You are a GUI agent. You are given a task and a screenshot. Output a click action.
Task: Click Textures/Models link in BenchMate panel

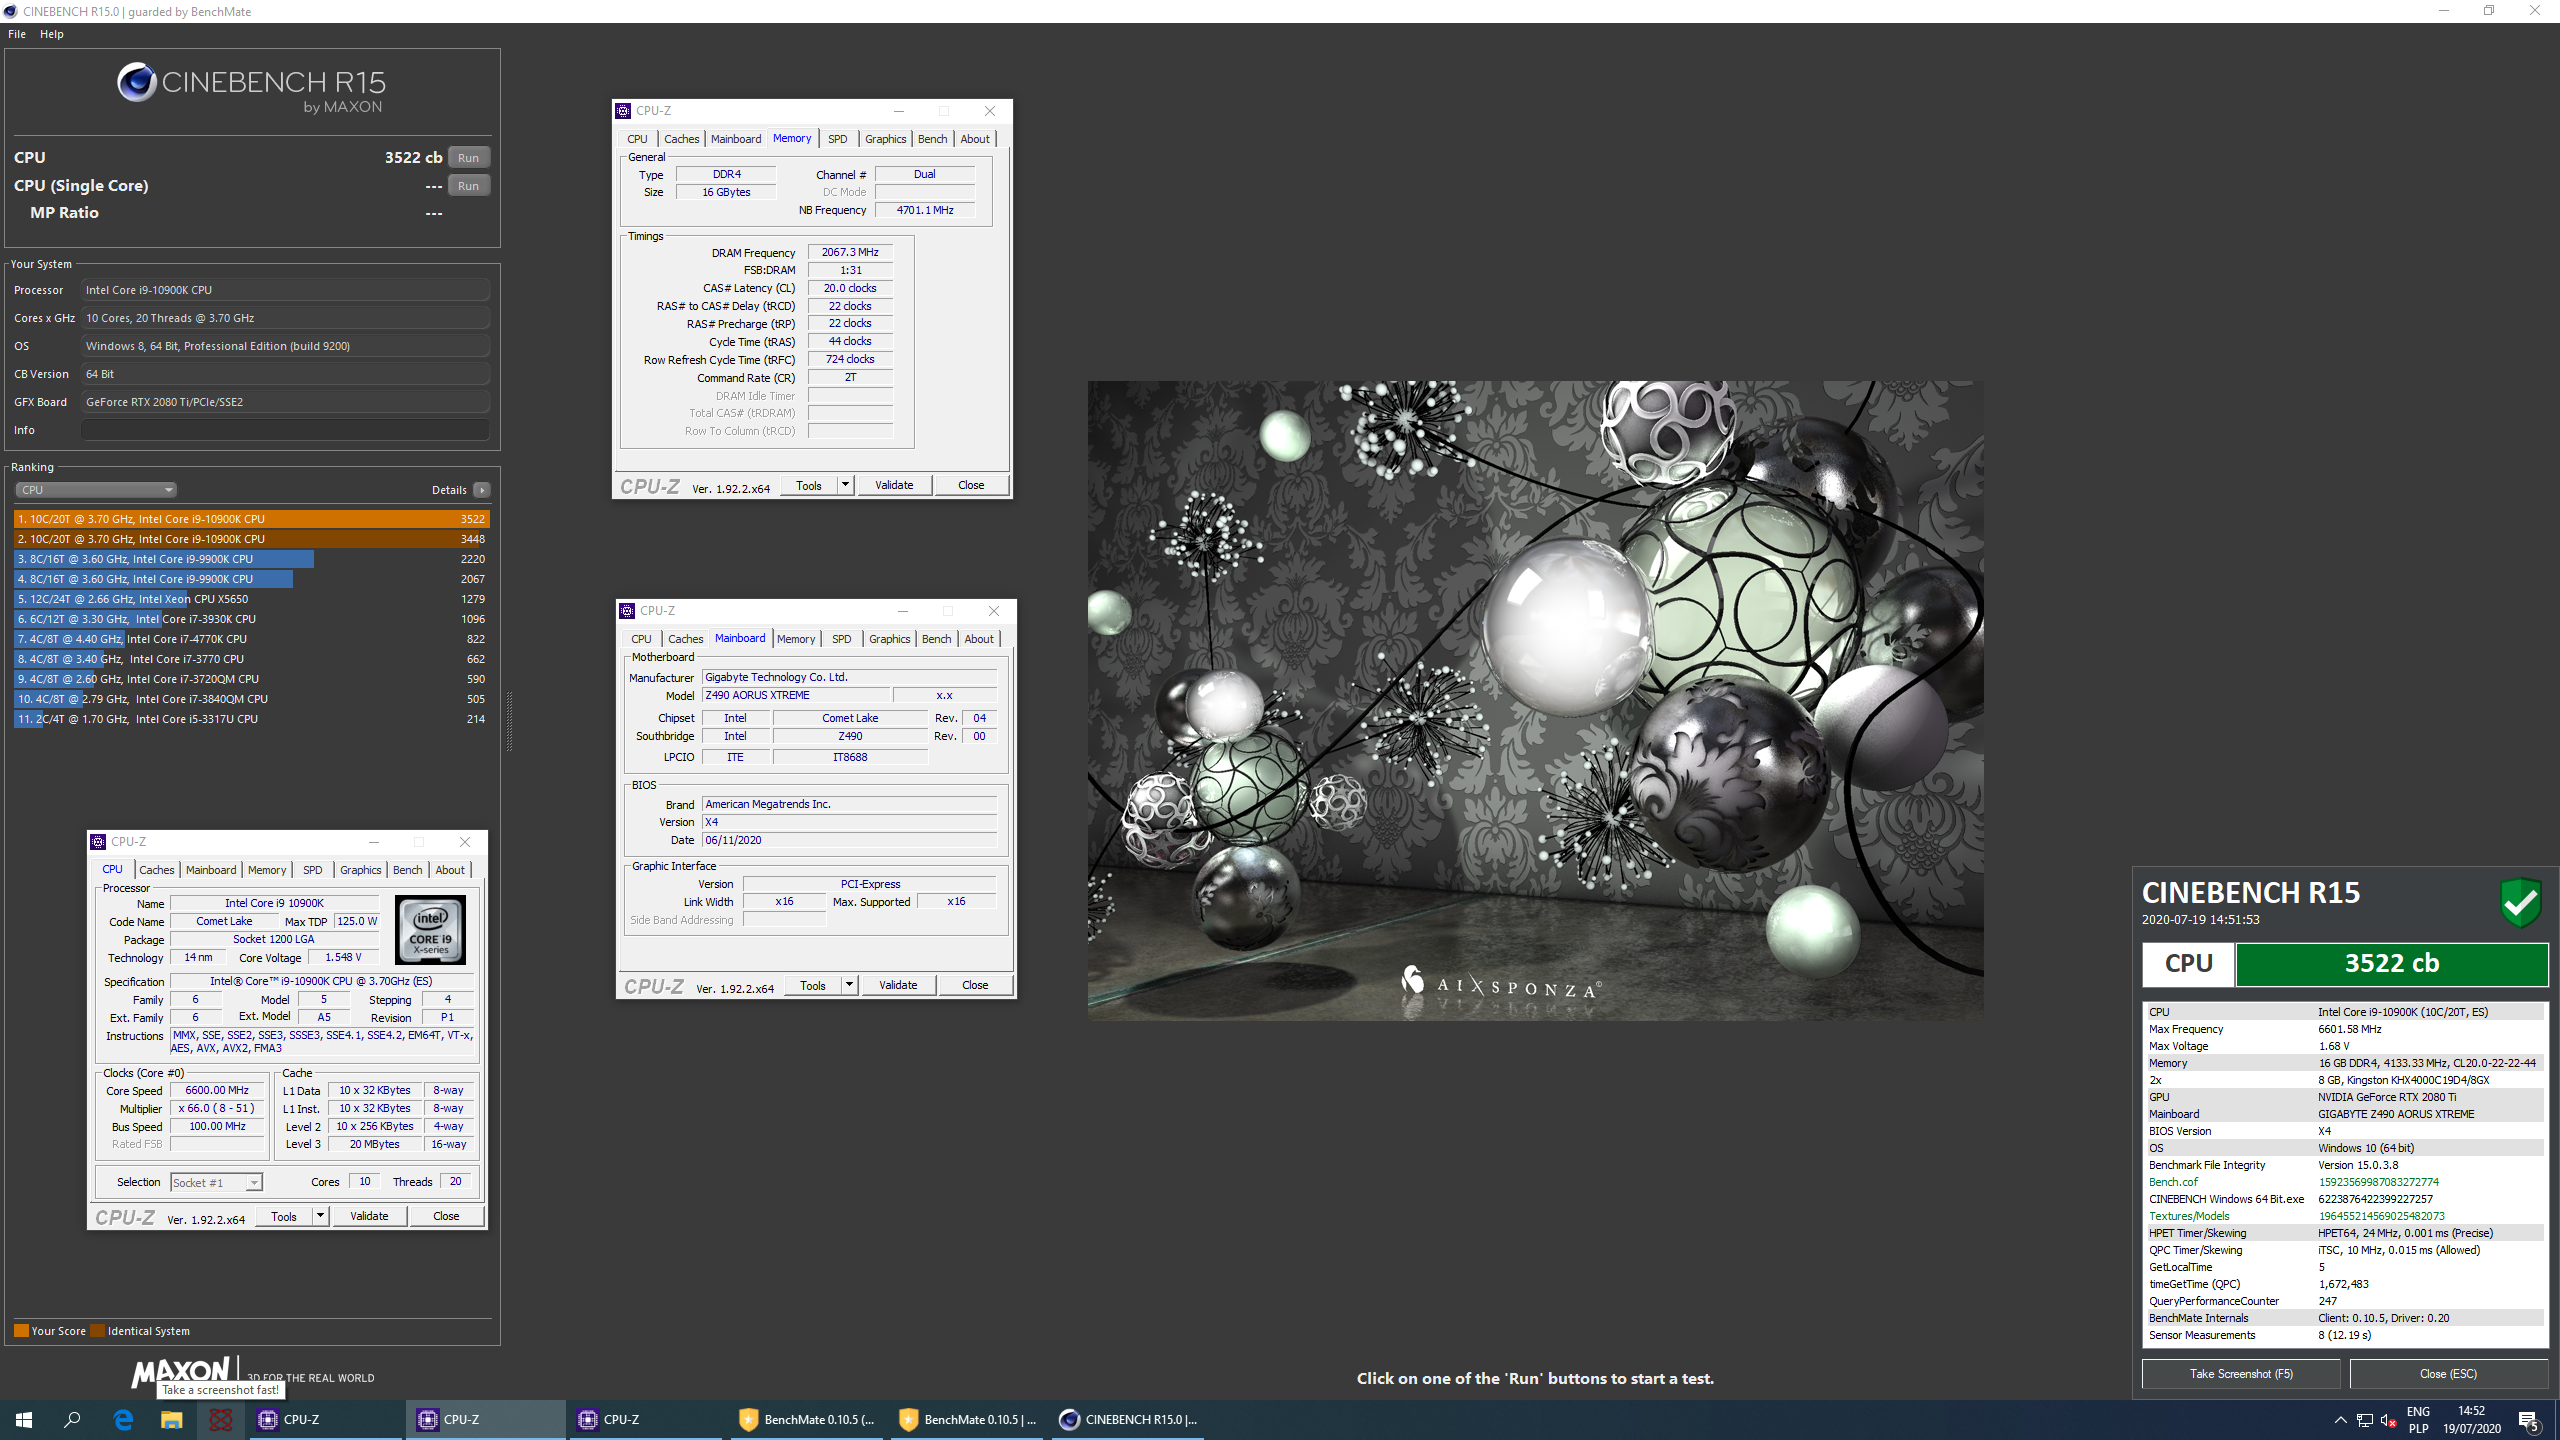coord(2189,1216)
